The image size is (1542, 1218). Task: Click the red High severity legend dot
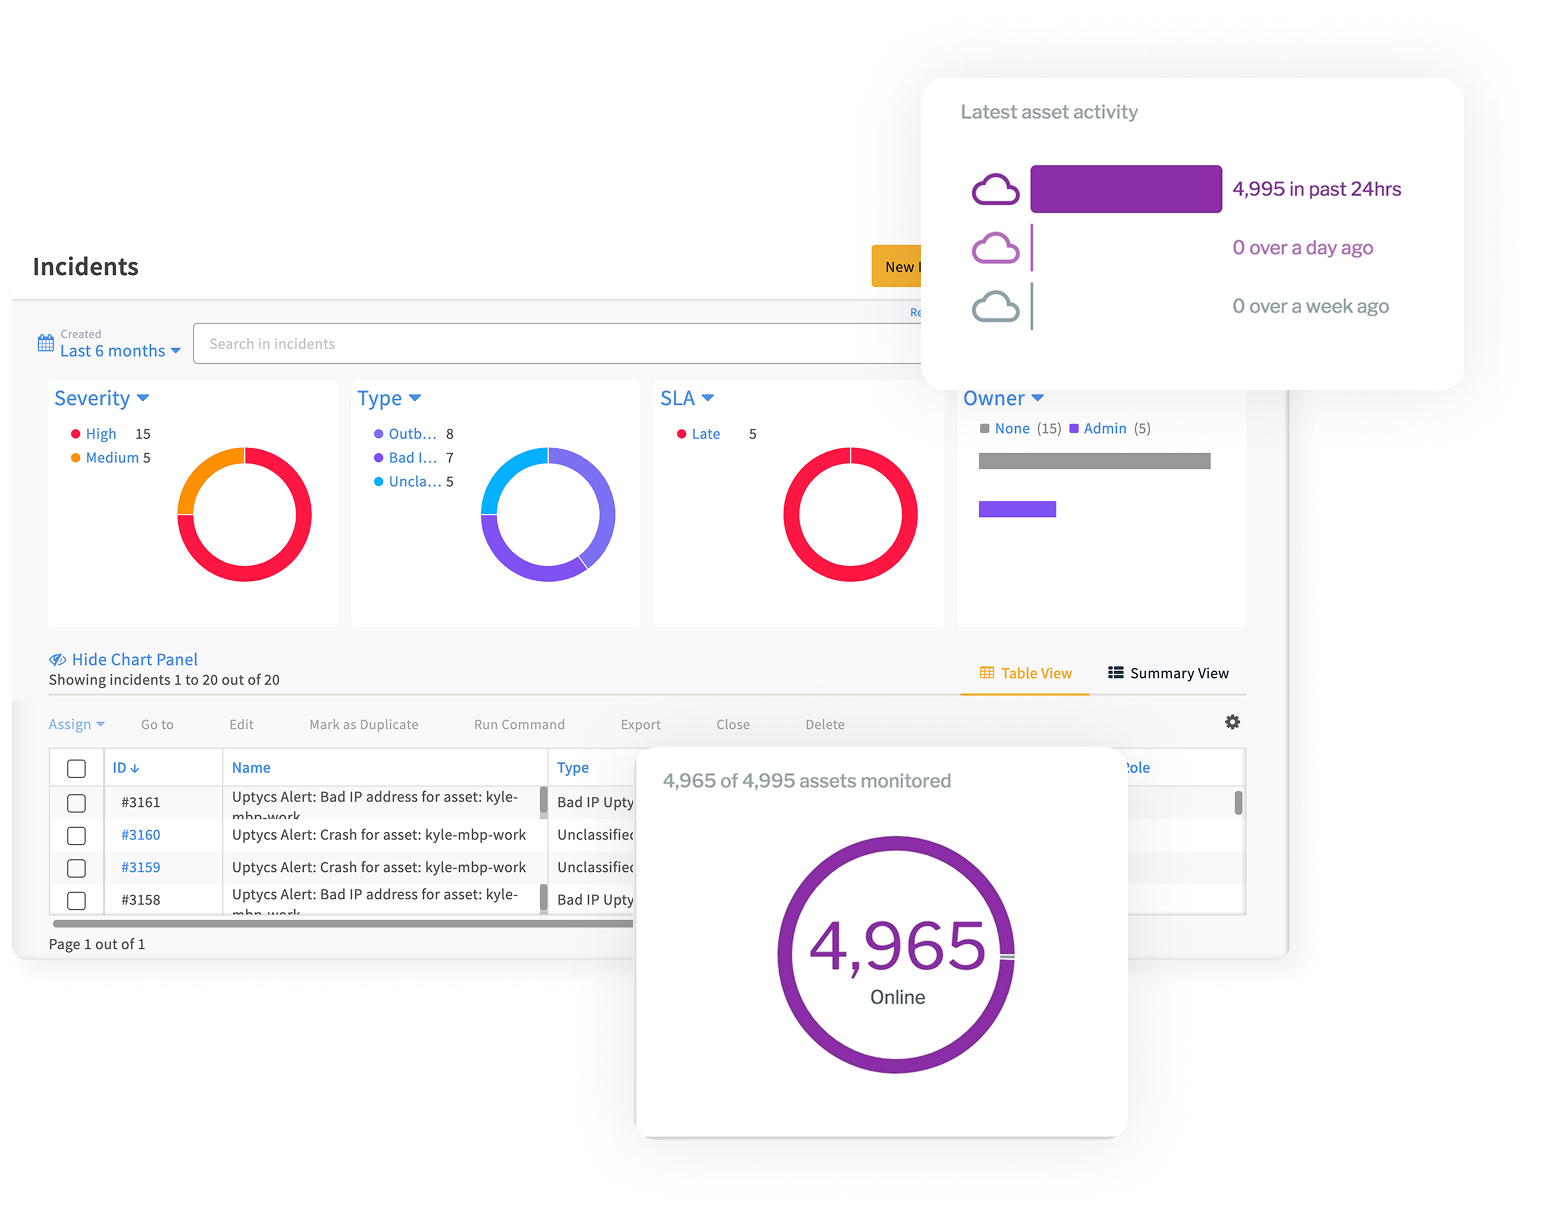tap(76, 434)
